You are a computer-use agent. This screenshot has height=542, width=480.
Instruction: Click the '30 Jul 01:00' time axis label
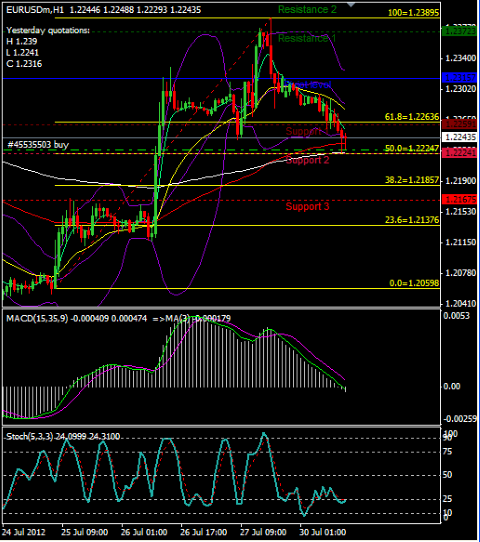[322, 532]
